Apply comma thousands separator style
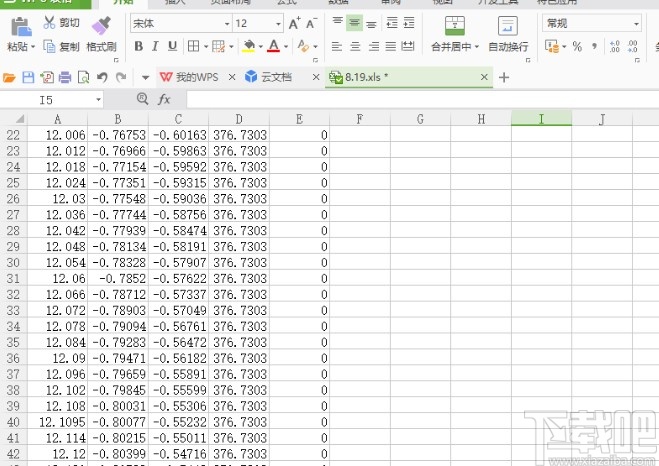This screenshot has width=659, height=466. pos(594,46)
